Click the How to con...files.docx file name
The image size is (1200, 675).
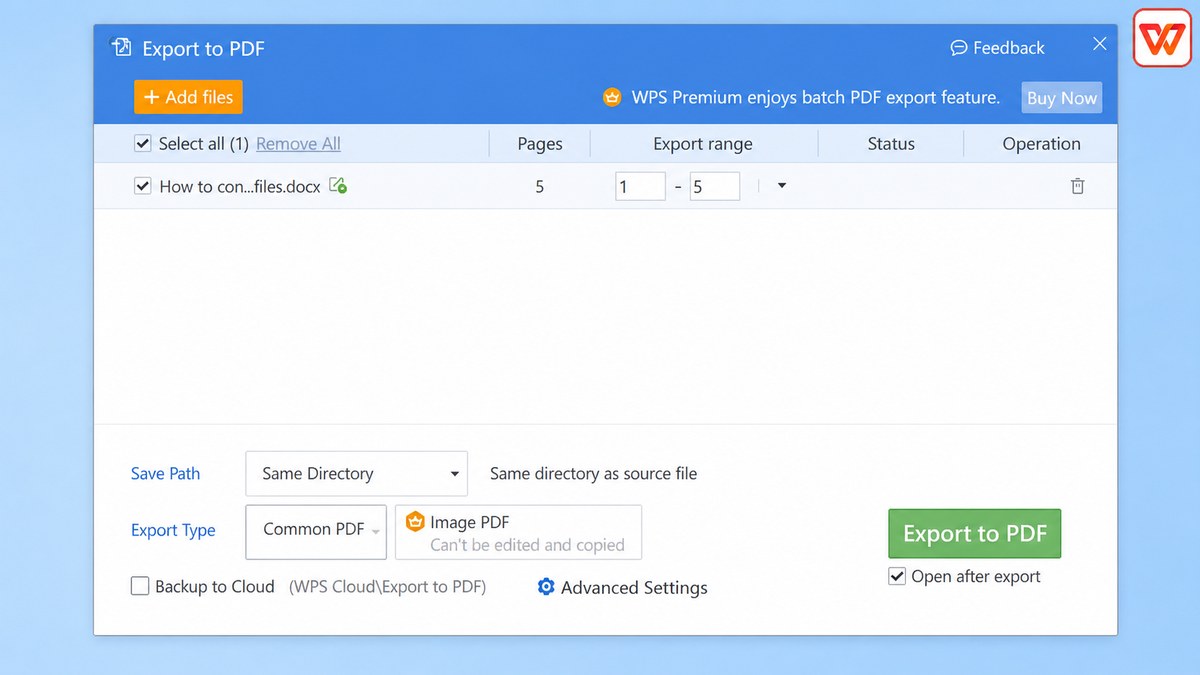(240, 186)
